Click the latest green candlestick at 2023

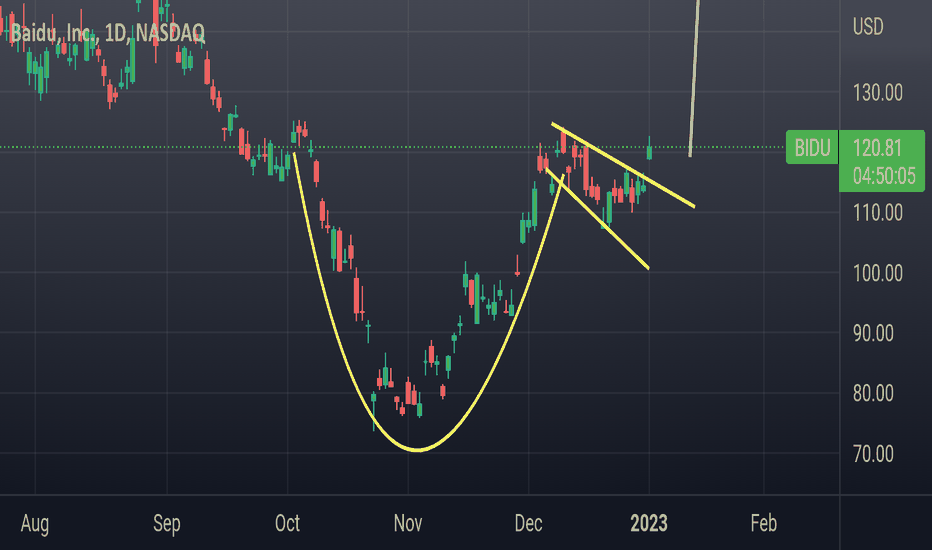[x=649, y=152]
